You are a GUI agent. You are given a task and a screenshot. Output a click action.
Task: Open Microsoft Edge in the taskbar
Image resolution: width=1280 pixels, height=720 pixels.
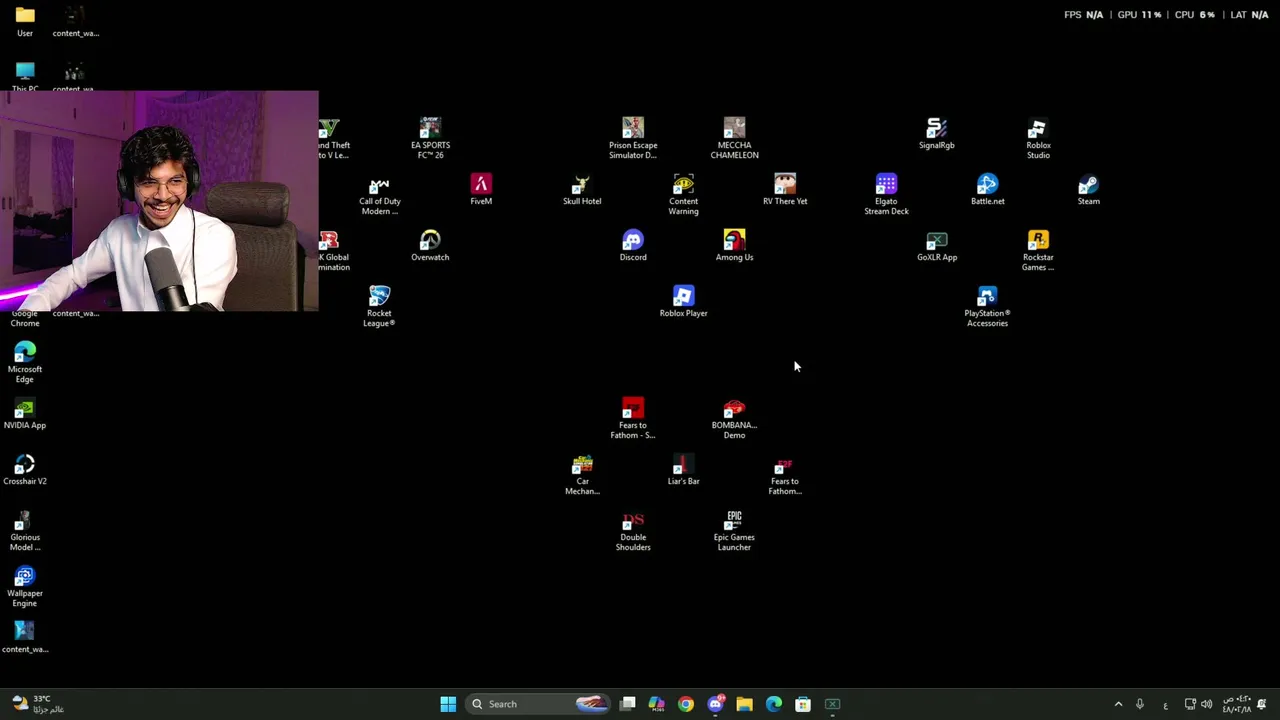click(x=773, y=704)
